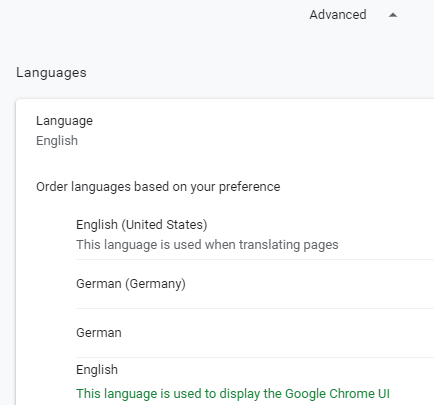Select the Languages section heading
Viewport: 434px width, 405px height.
tap(51, 73)
